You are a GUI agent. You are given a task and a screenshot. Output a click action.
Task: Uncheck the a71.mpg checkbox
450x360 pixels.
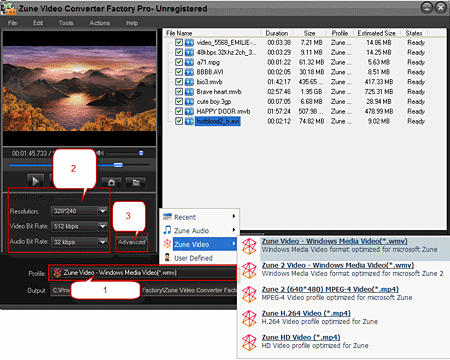click(179, 62)
